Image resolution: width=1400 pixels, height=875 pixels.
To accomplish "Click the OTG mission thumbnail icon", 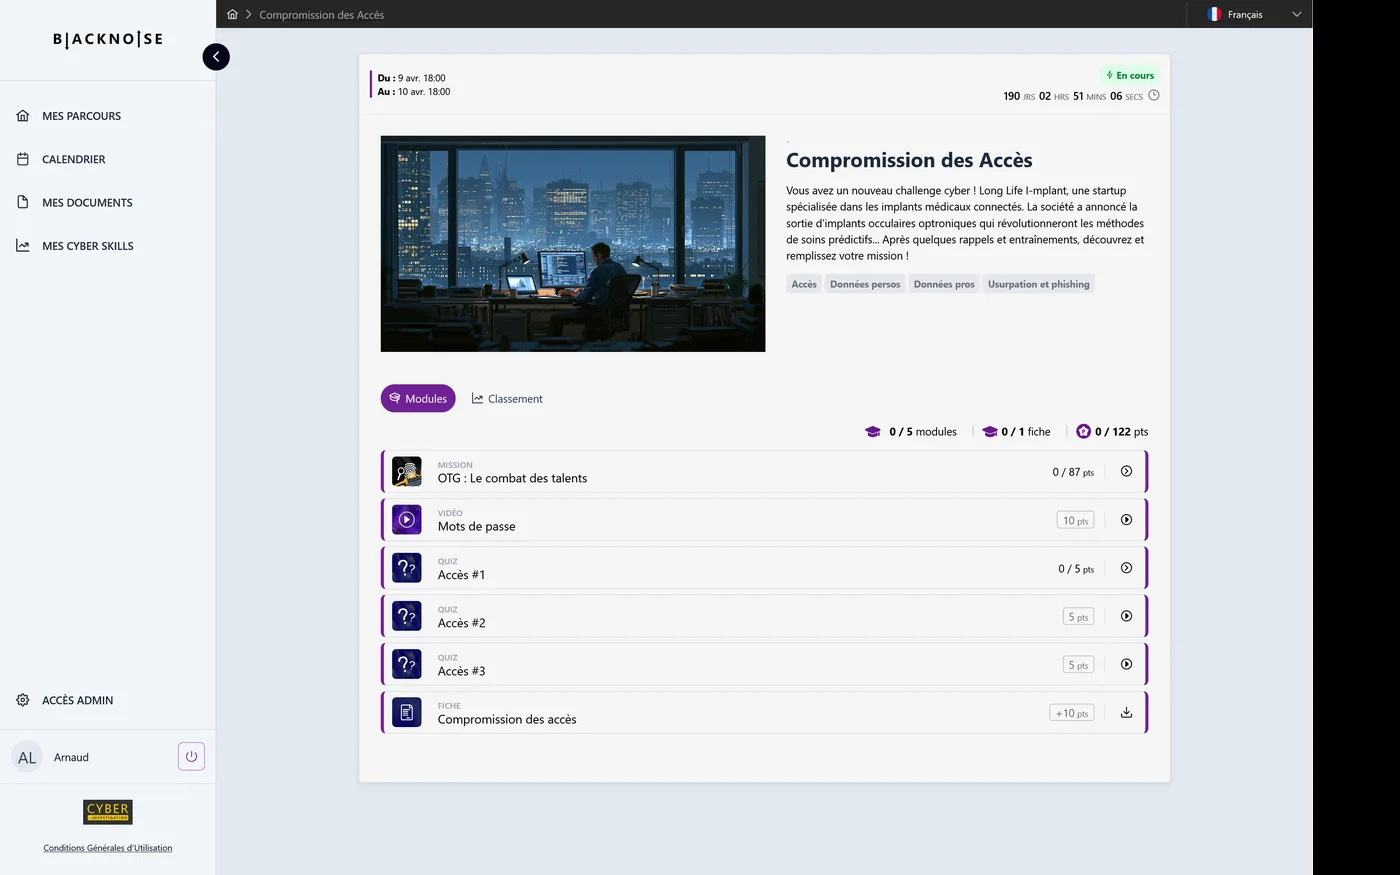I will [x=407, y=471].
